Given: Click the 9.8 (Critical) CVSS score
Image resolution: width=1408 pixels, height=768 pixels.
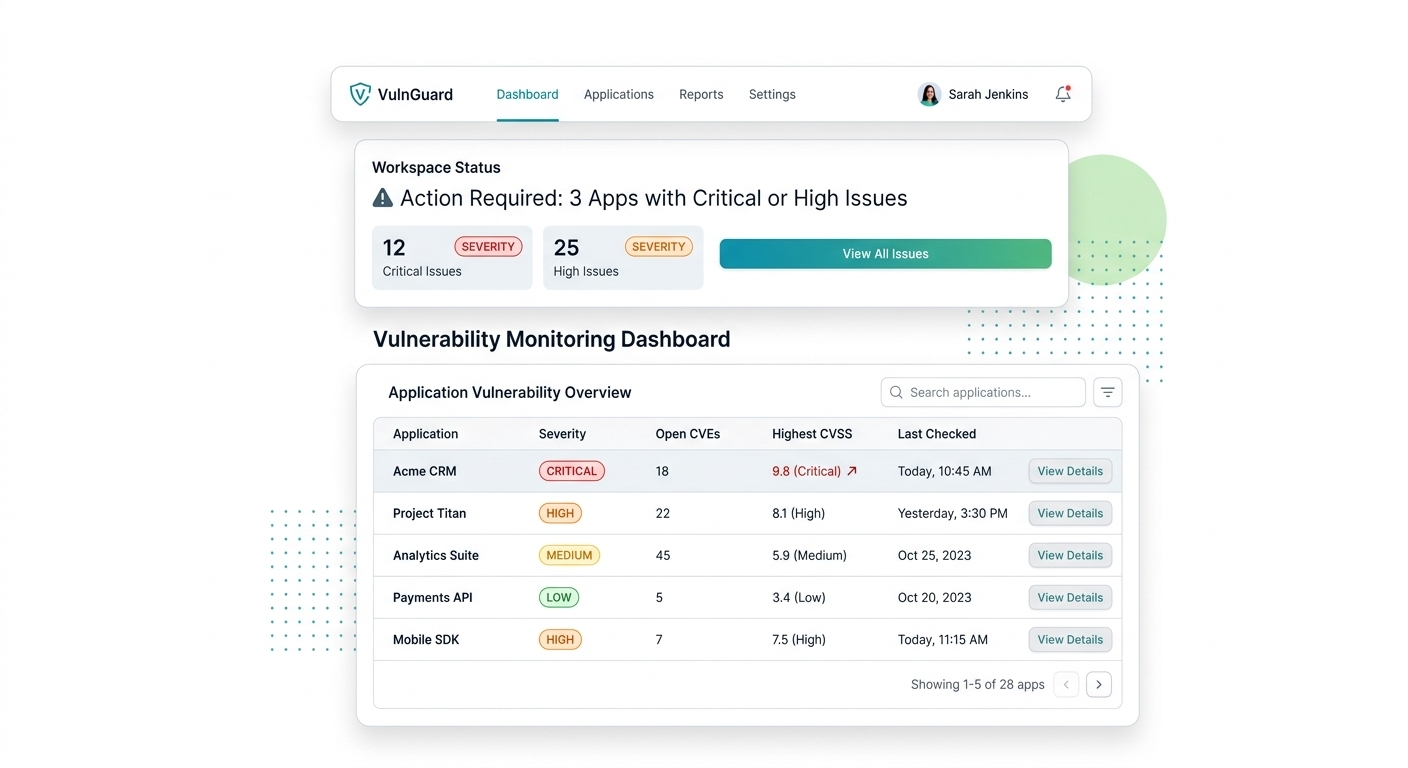Looking at the screenshot, I should 806,471.
